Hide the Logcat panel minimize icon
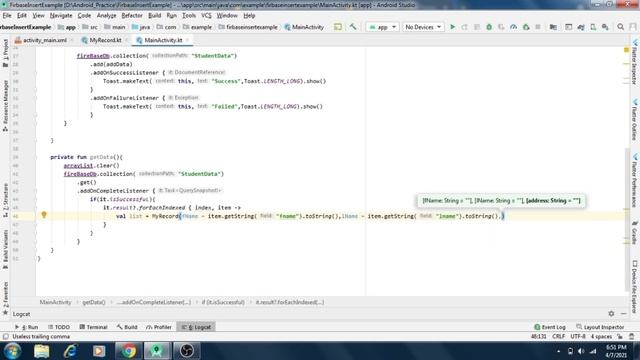 [624, 313]
